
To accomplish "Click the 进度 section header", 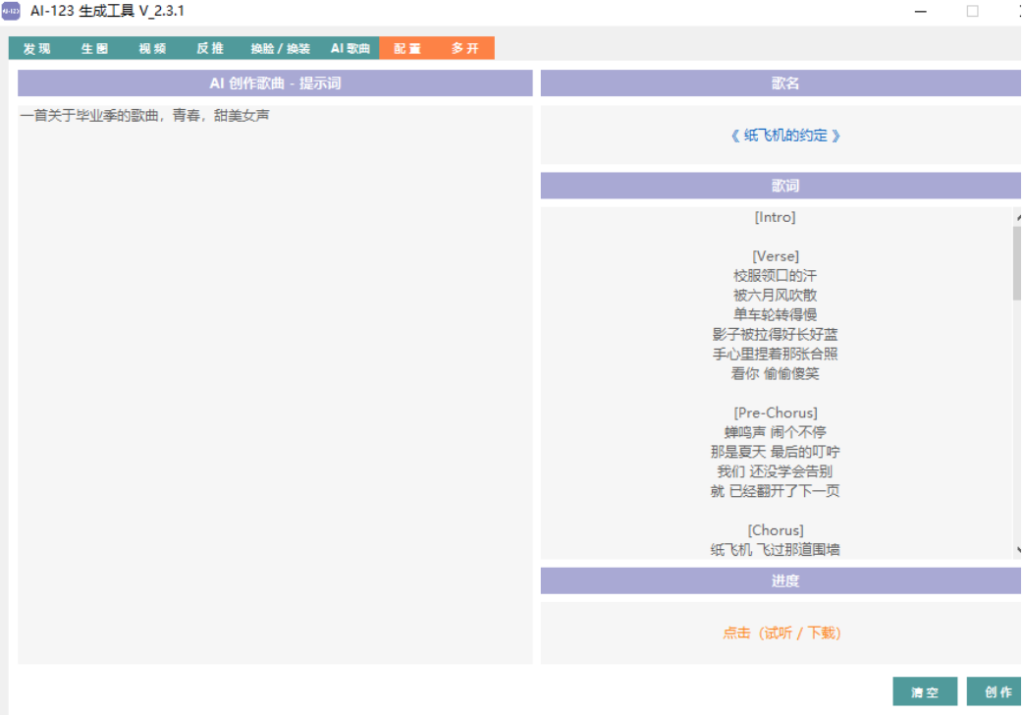I will click(780, 581).
